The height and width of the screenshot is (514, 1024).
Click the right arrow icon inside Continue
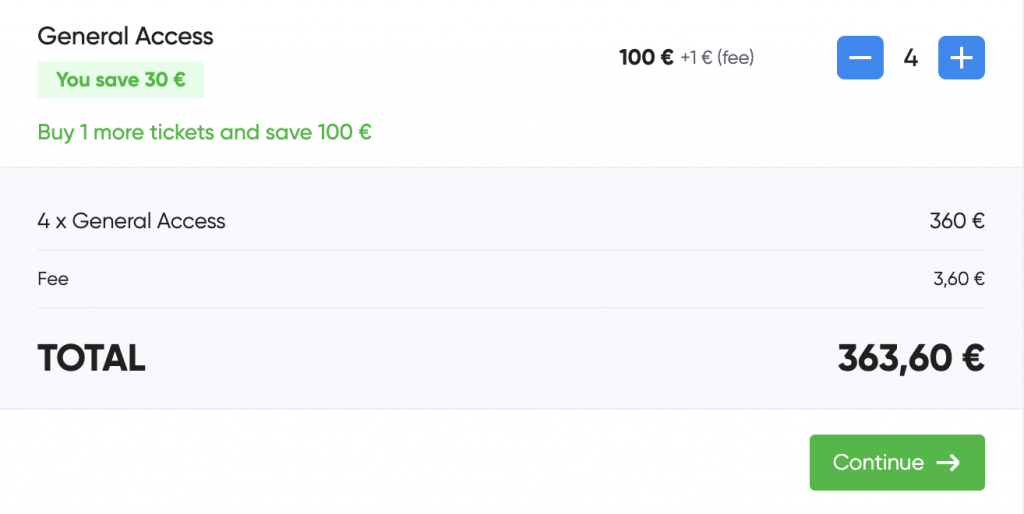[x=948, y=462]
